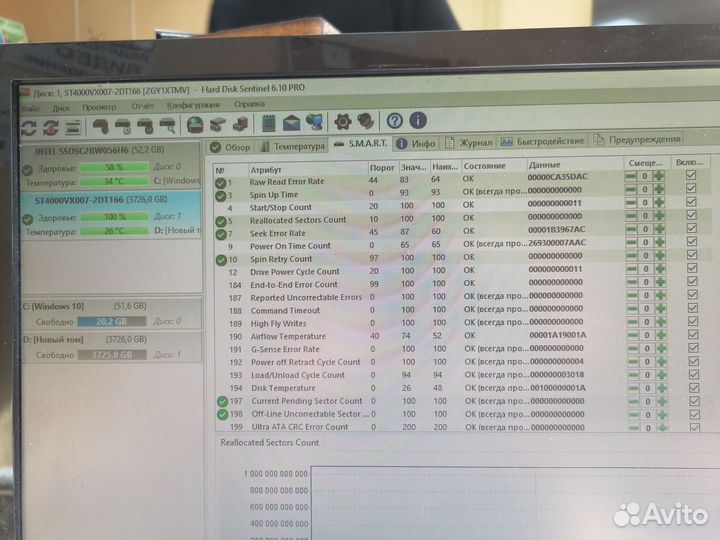Switch to the Журнал tab

(x=469, y=143)
